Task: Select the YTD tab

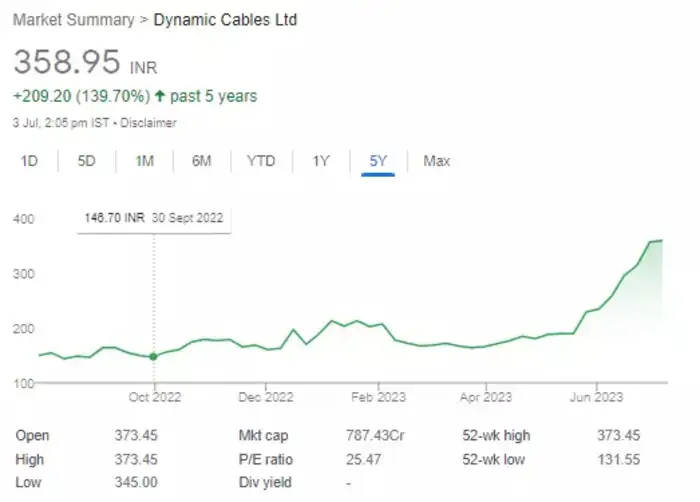Action: coord(261,161)
